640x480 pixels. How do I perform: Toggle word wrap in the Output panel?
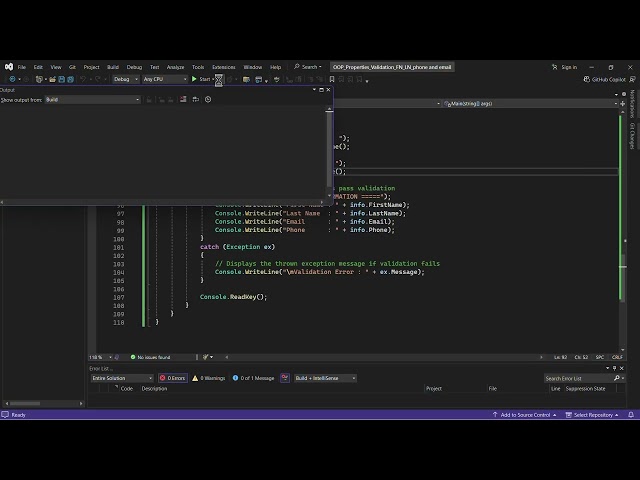point(196,99)
